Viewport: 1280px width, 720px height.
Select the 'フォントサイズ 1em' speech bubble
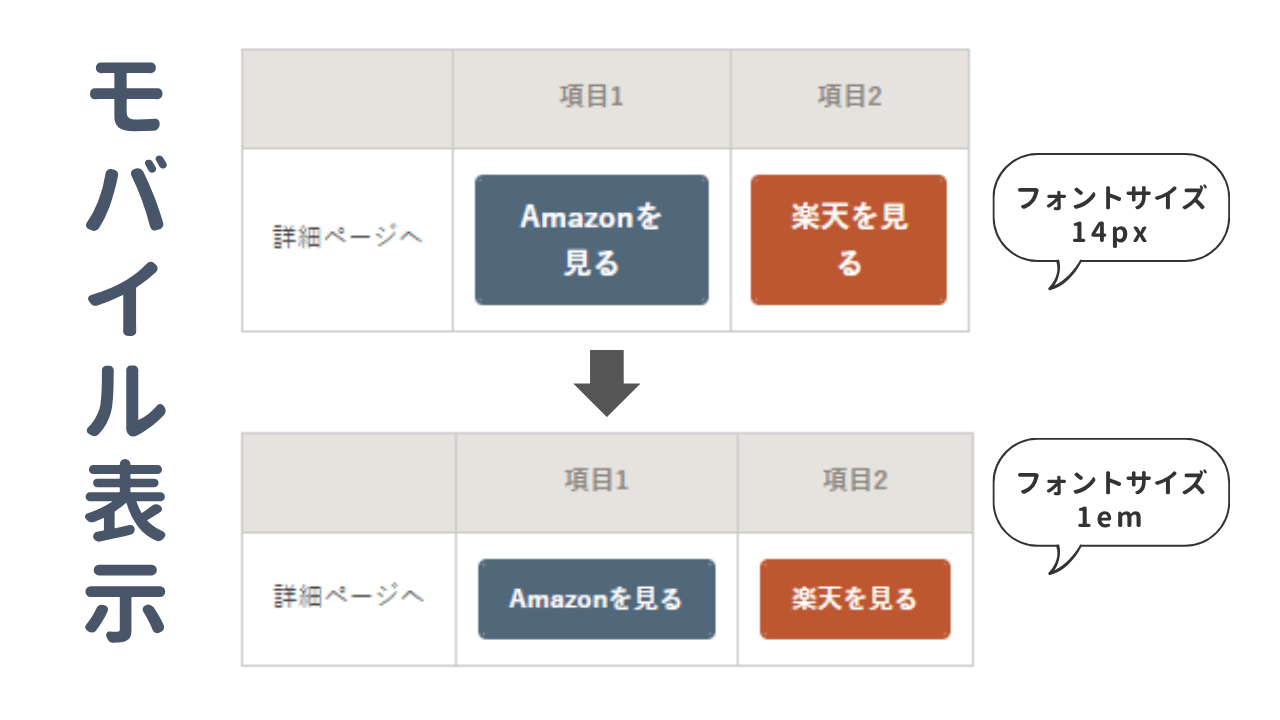pos(1110,499)
